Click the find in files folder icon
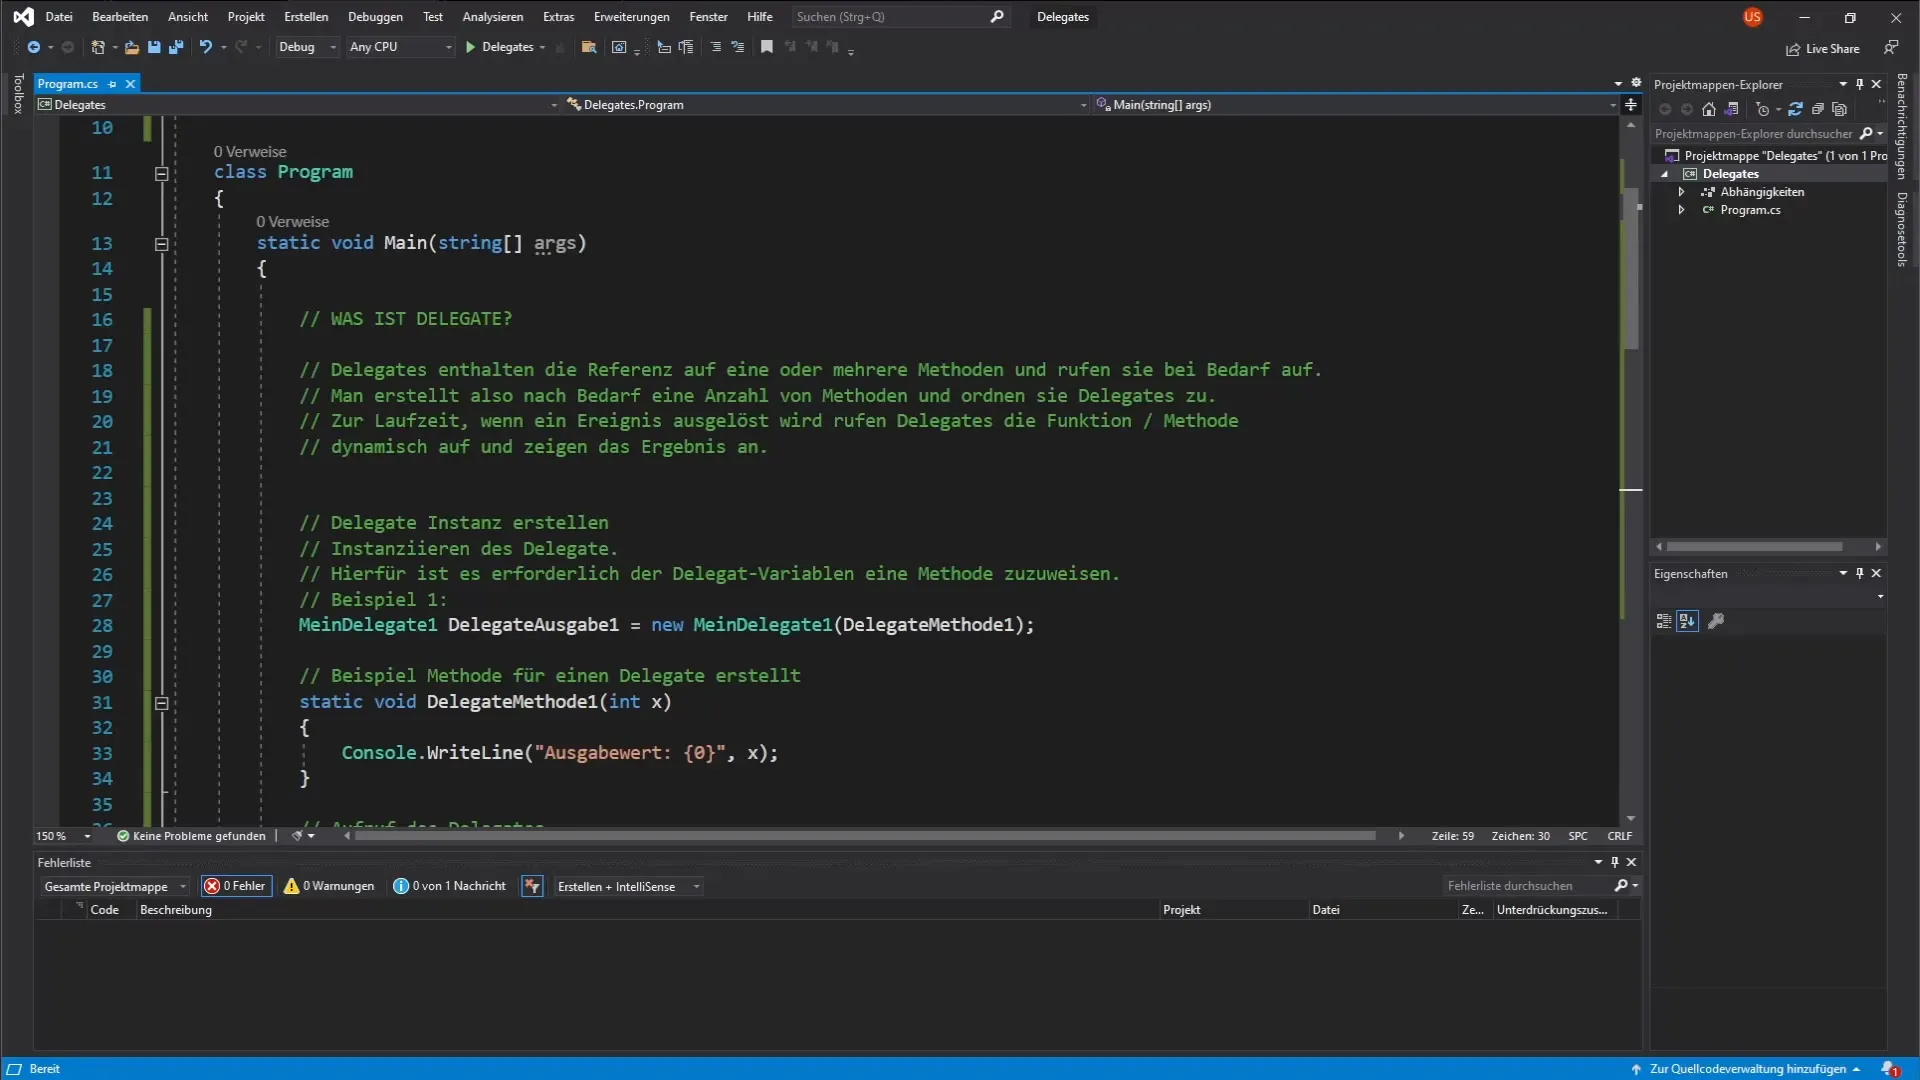The image size is (1920, 1080). tap(589, 47)
